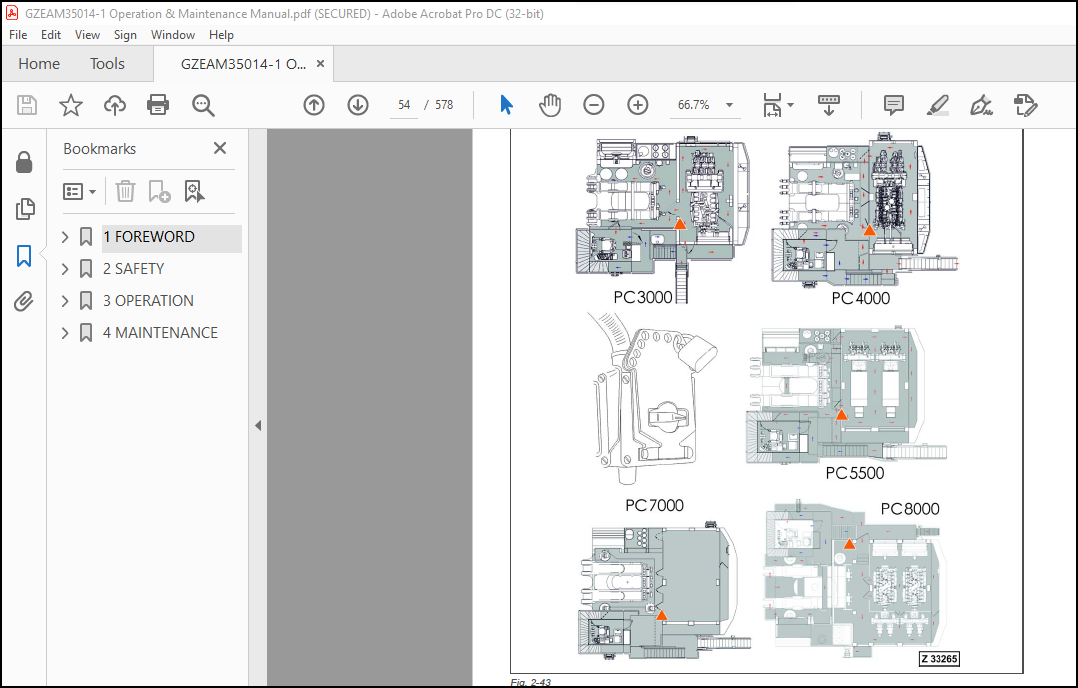The width and height of the screenshot is (1078, 688).
Task: Click the PC5500 machine diagram
Action: 846,395
